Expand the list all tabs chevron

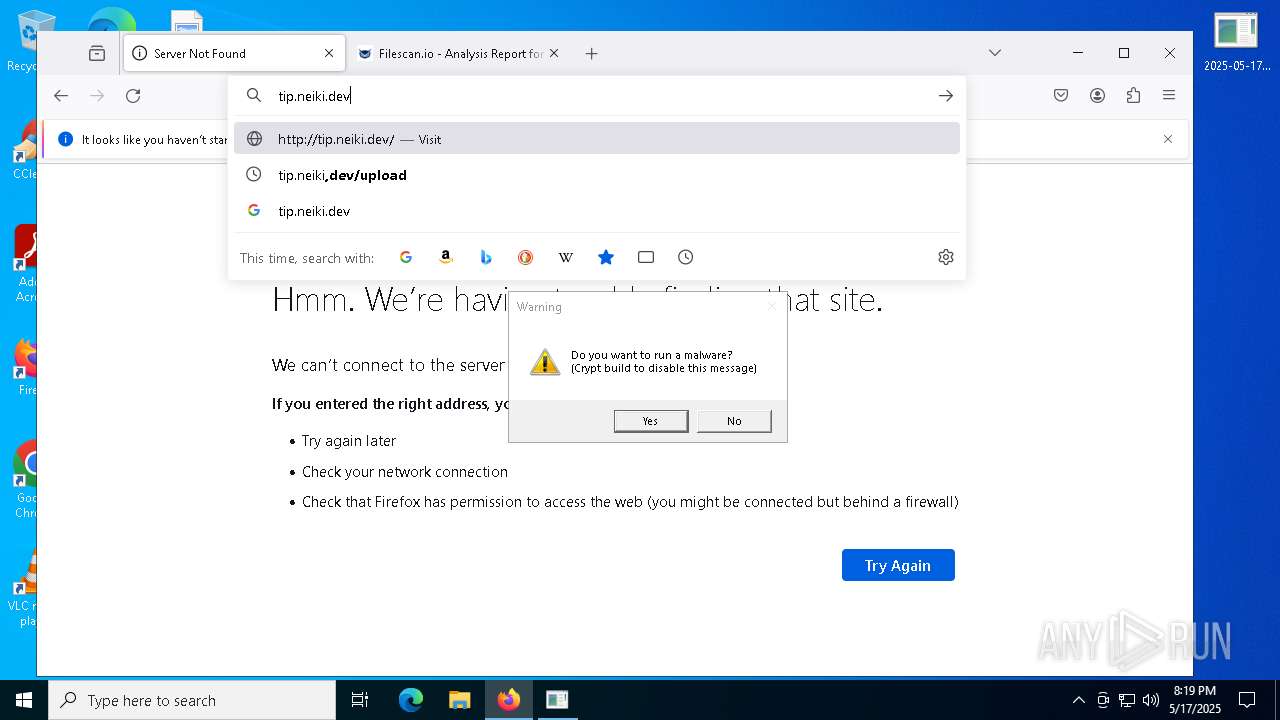[x=995, y=53]
